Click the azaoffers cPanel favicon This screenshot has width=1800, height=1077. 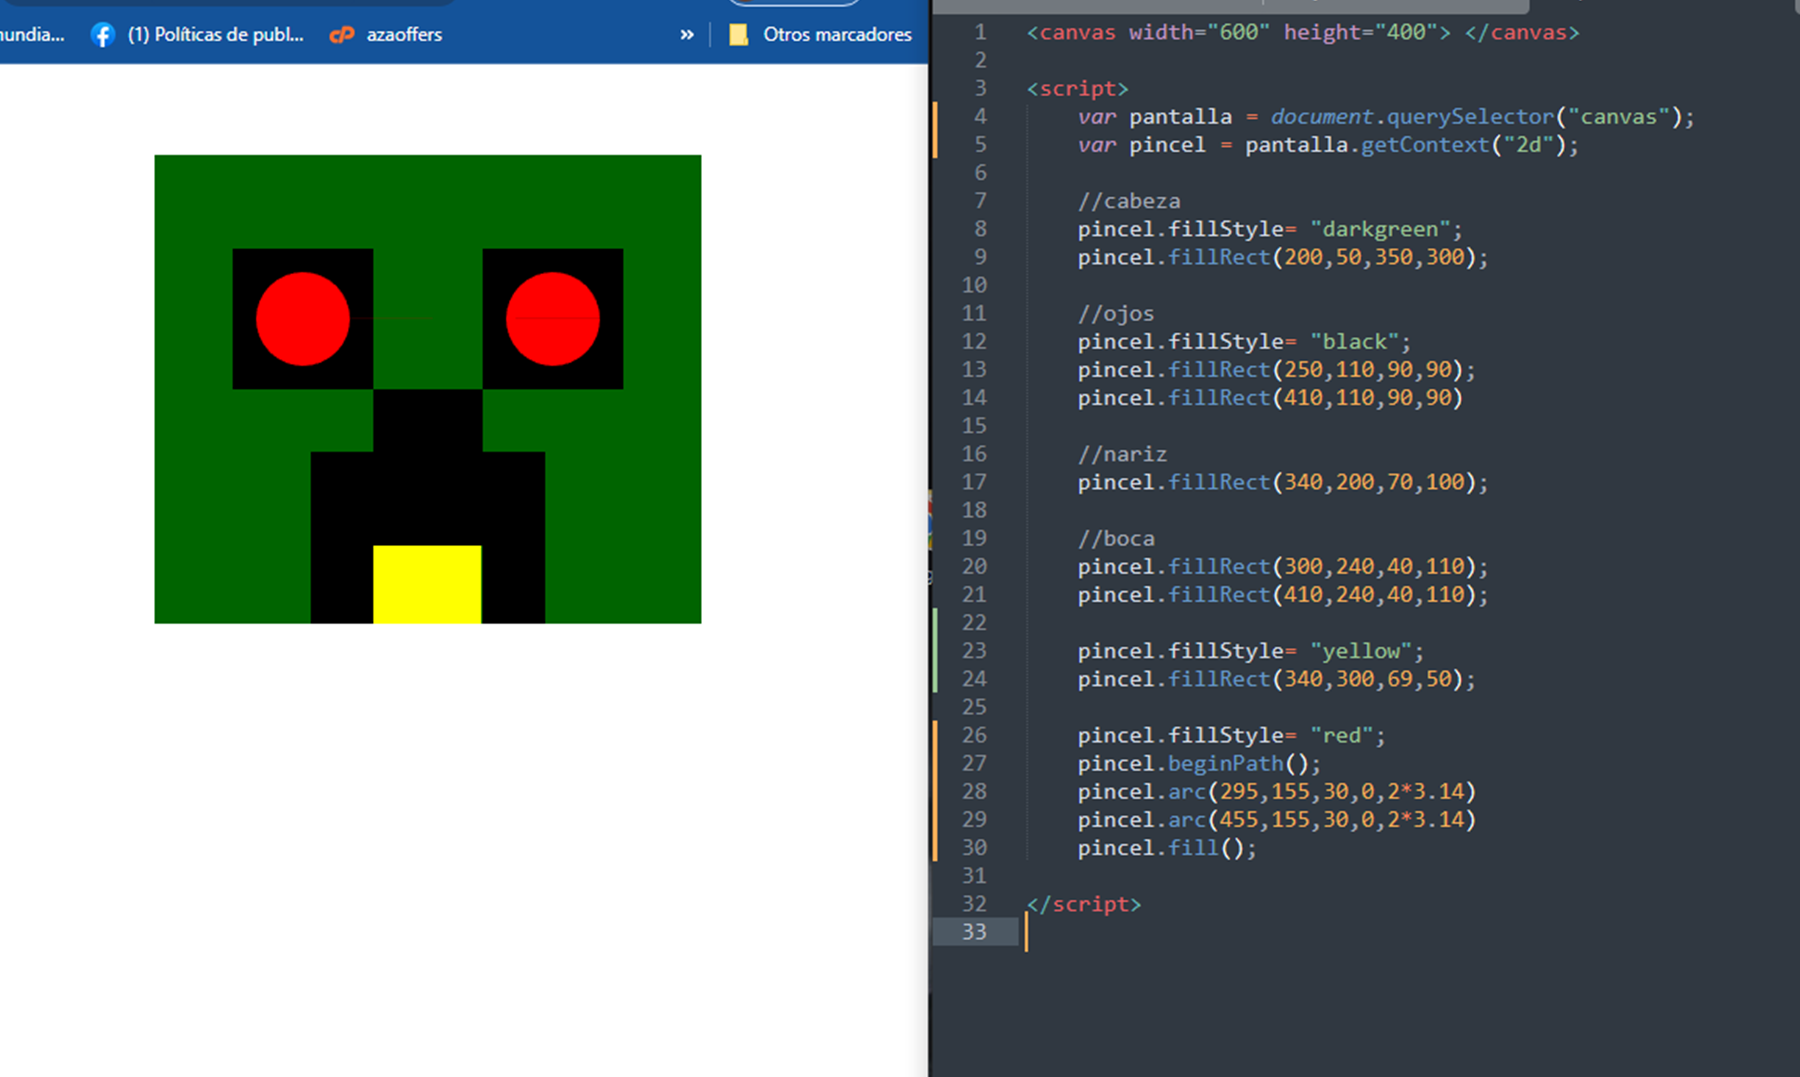(x=342, y=35)
